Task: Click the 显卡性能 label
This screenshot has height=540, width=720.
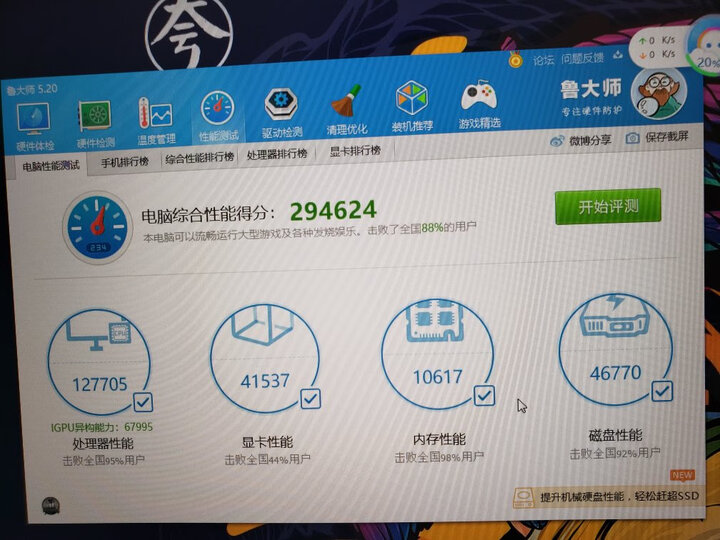Action: (x=267, y=442)
